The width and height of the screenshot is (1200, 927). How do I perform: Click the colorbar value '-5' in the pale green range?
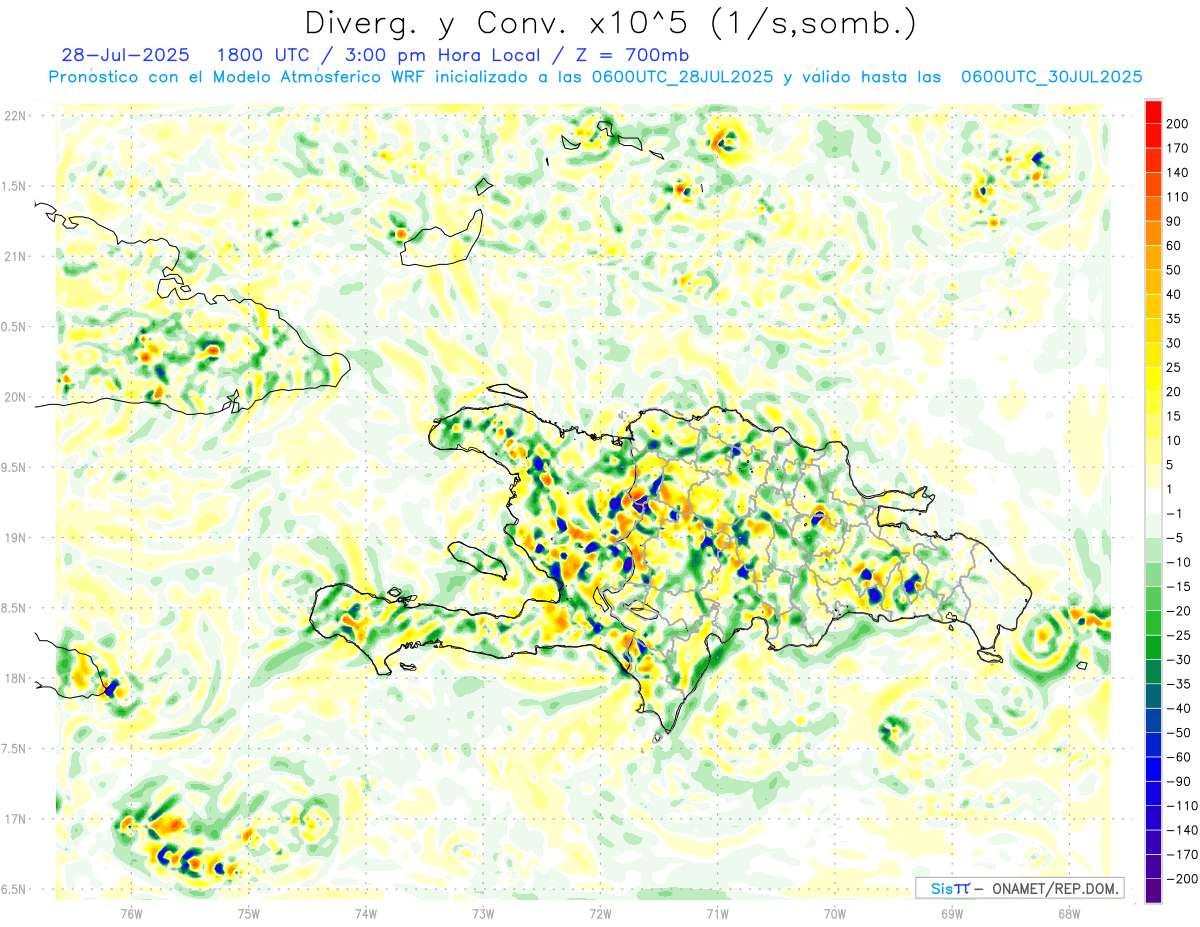coord(1176,538)
